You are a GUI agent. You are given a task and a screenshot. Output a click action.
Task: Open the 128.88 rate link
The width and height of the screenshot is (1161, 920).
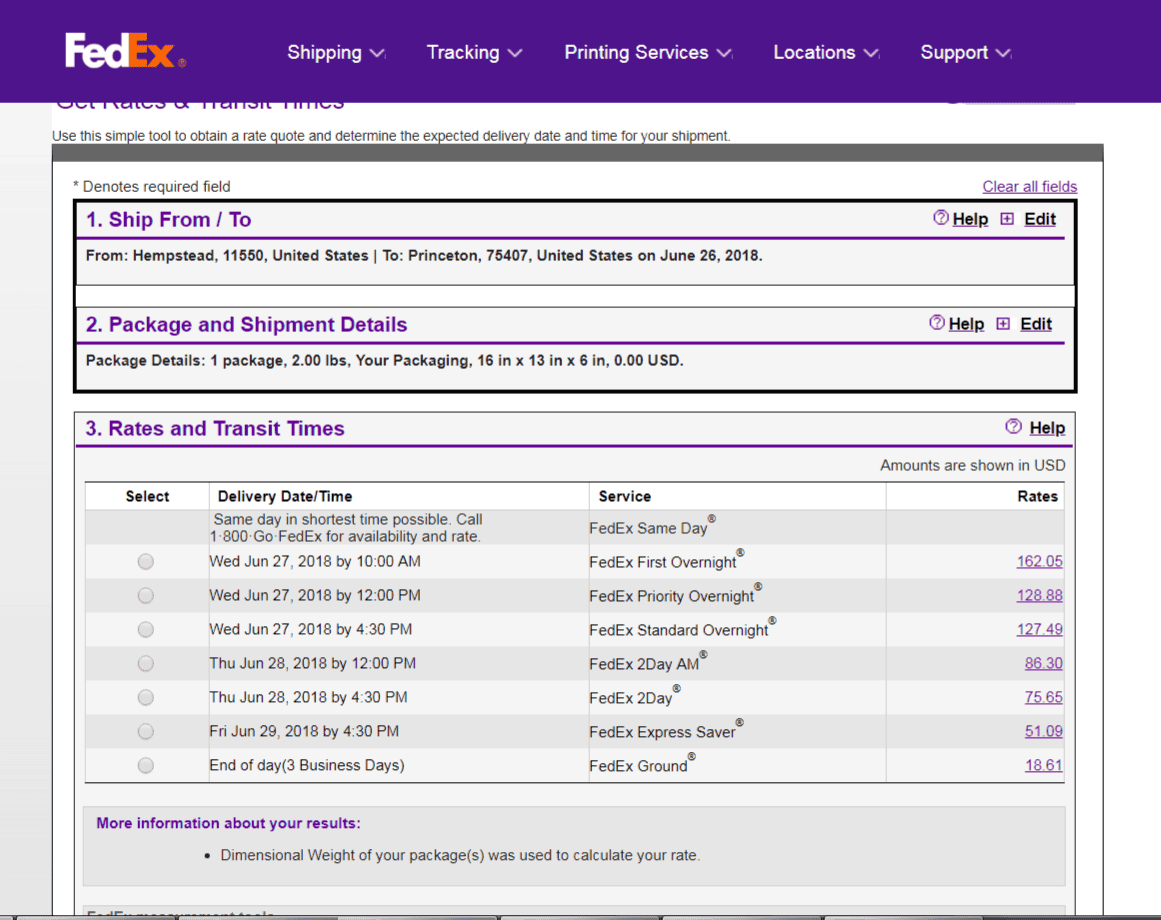(1040, 595)
